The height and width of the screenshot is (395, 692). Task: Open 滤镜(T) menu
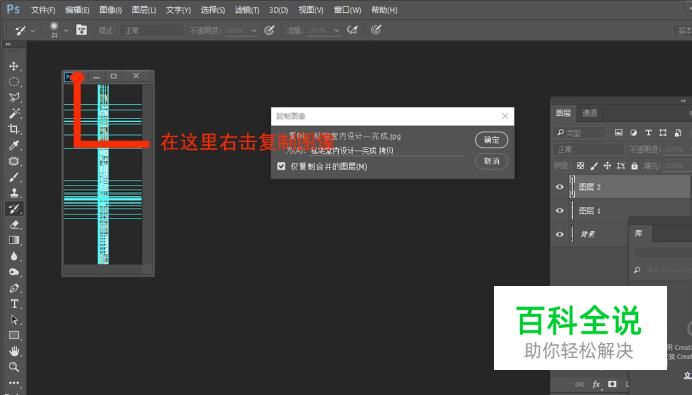(x=247, y=10)
